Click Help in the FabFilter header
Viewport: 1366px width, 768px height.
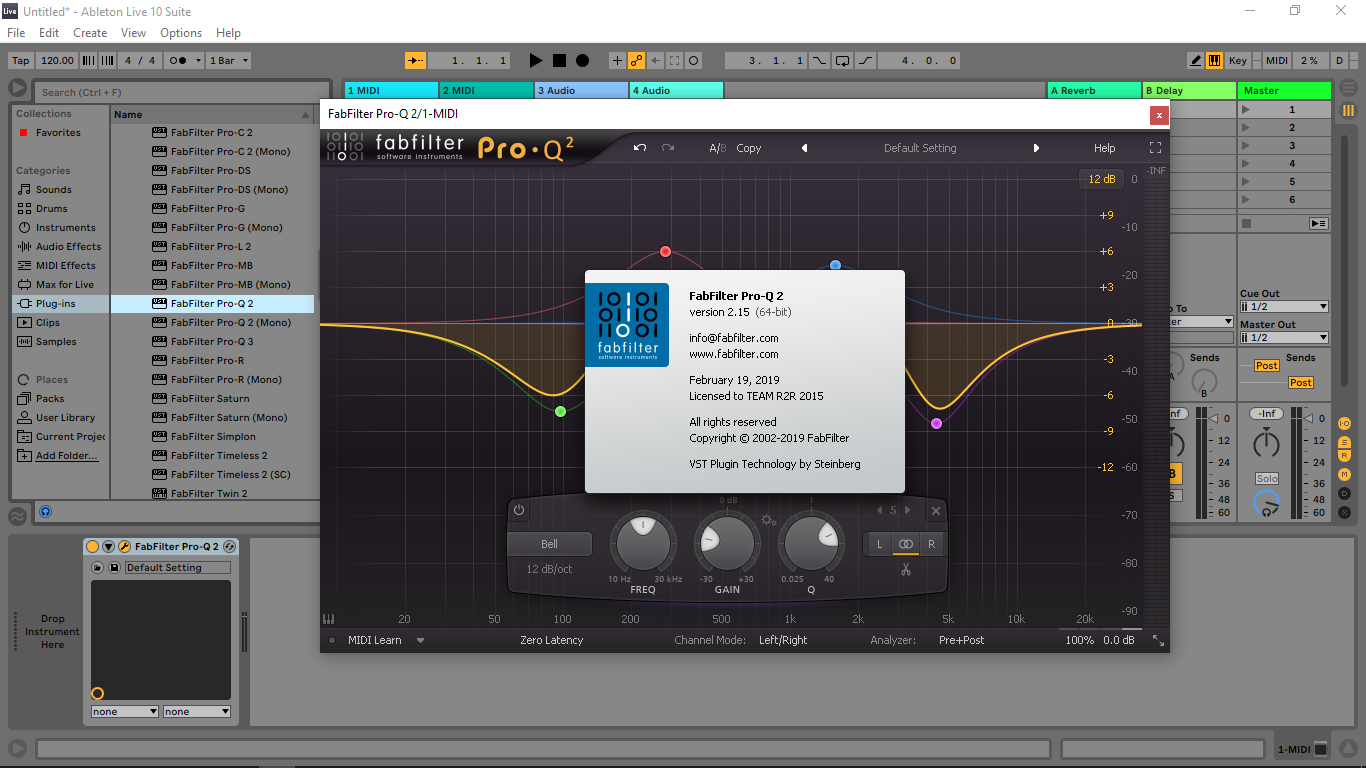point(1105,148)
